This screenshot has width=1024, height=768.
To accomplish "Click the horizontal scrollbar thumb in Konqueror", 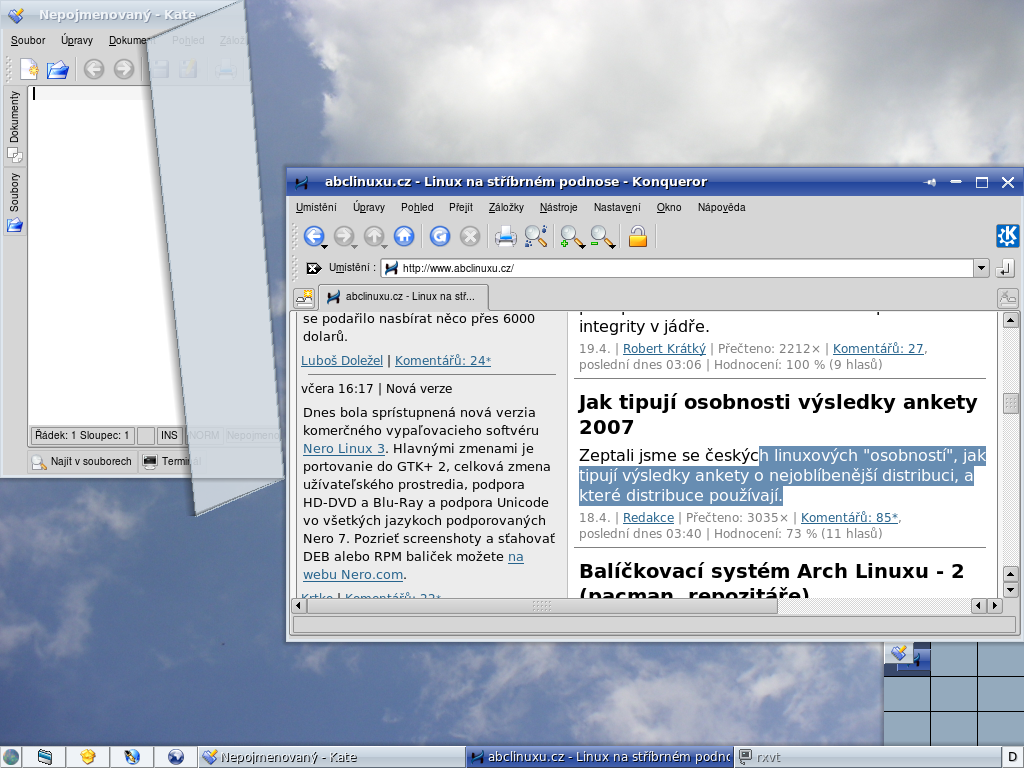I will coord(542,605).
